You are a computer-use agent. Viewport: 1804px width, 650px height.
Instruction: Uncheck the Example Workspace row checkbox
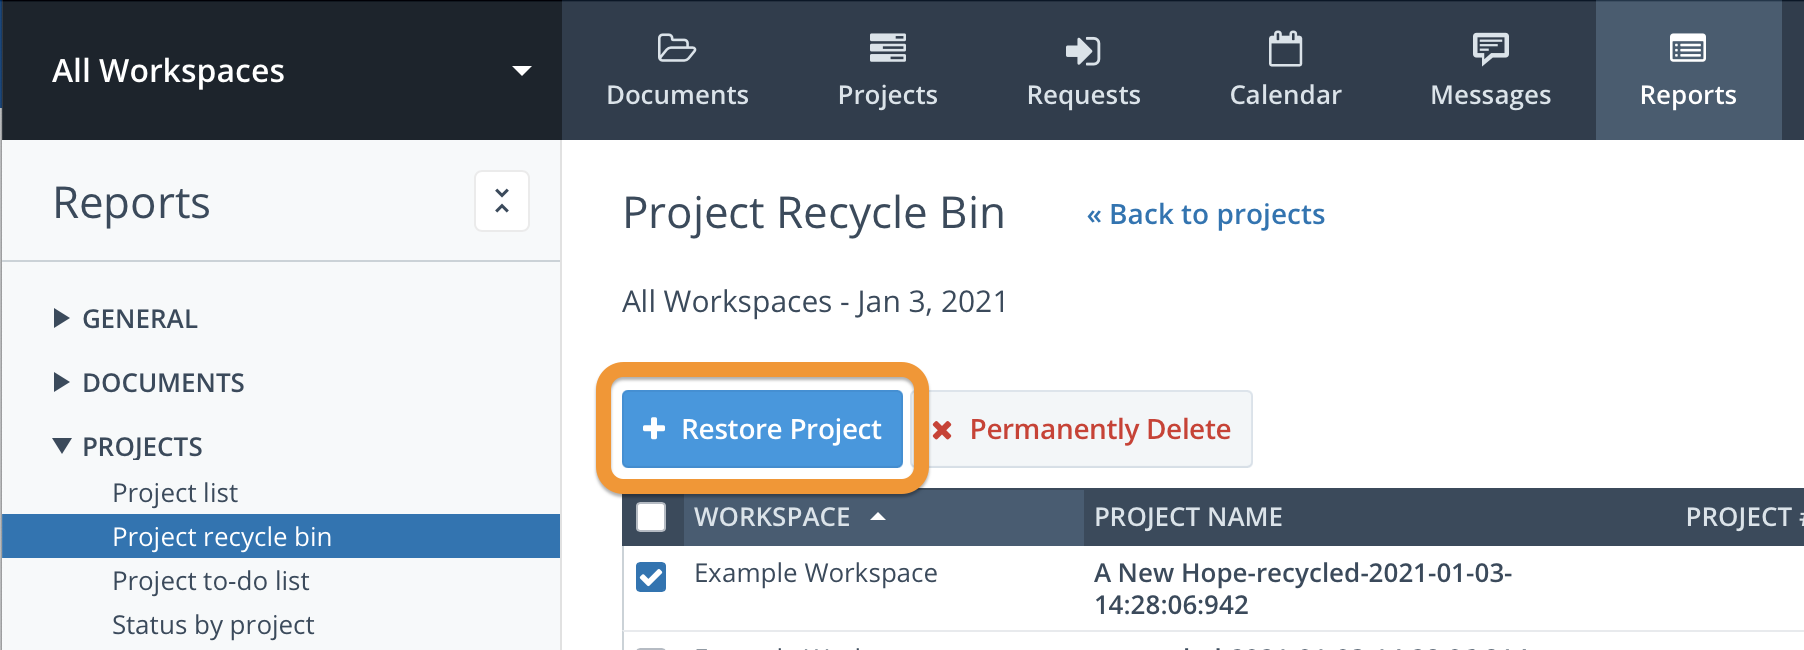coord(651,576)
